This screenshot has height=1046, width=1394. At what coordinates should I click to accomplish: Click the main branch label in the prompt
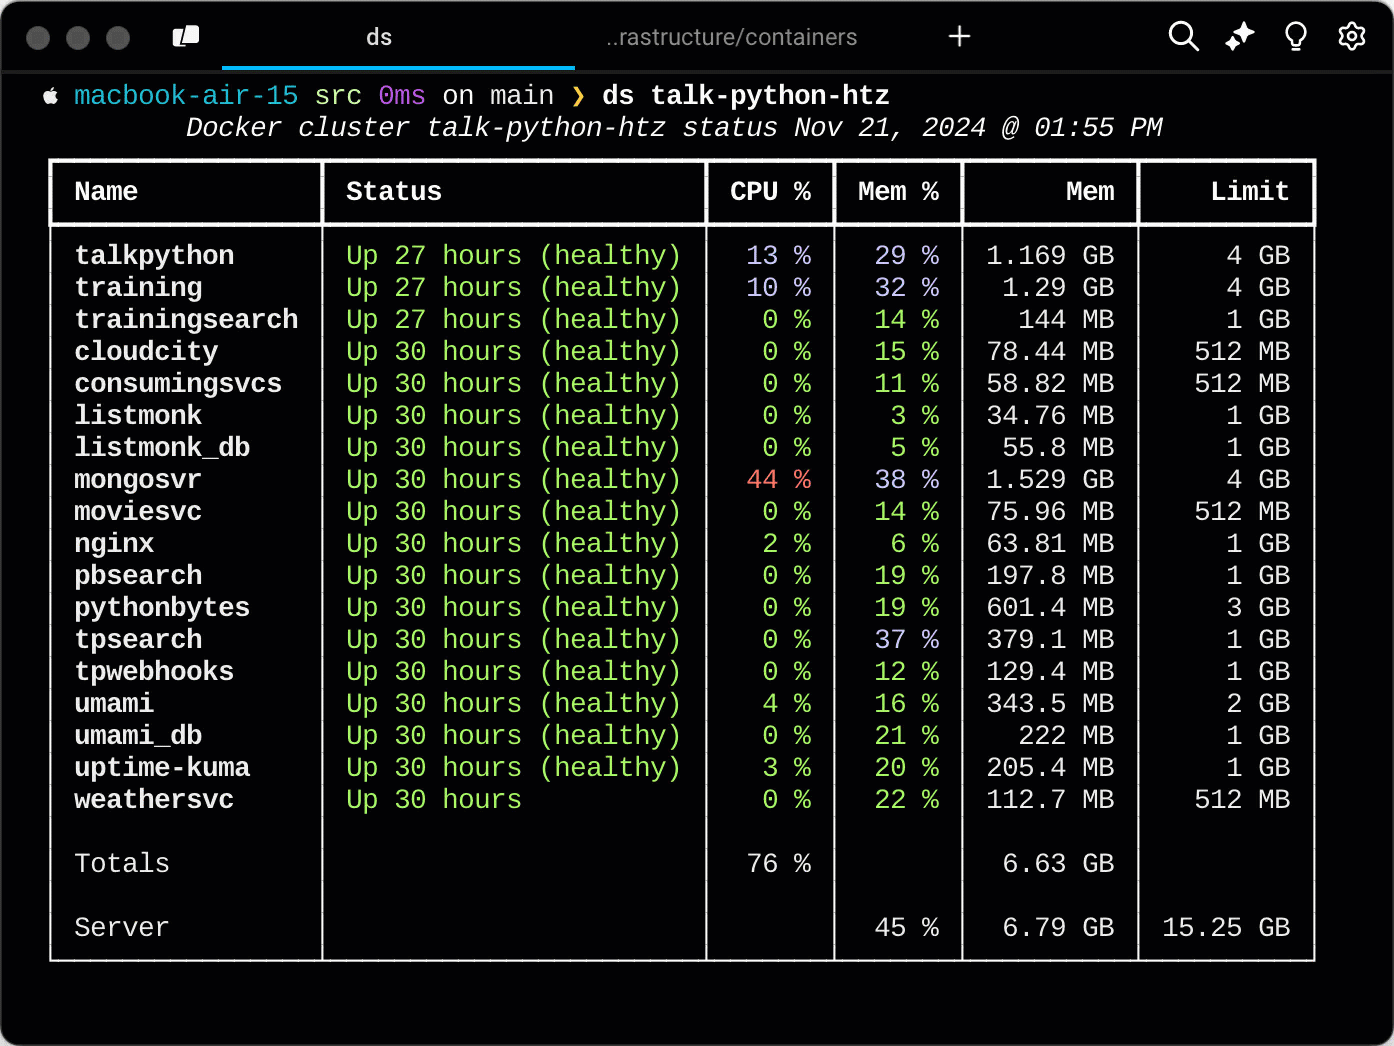point(522,95)
